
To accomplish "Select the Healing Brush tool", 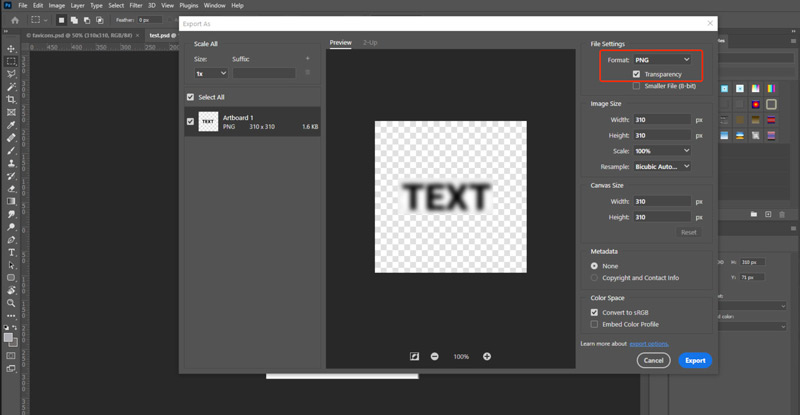I will coord(11,138).
